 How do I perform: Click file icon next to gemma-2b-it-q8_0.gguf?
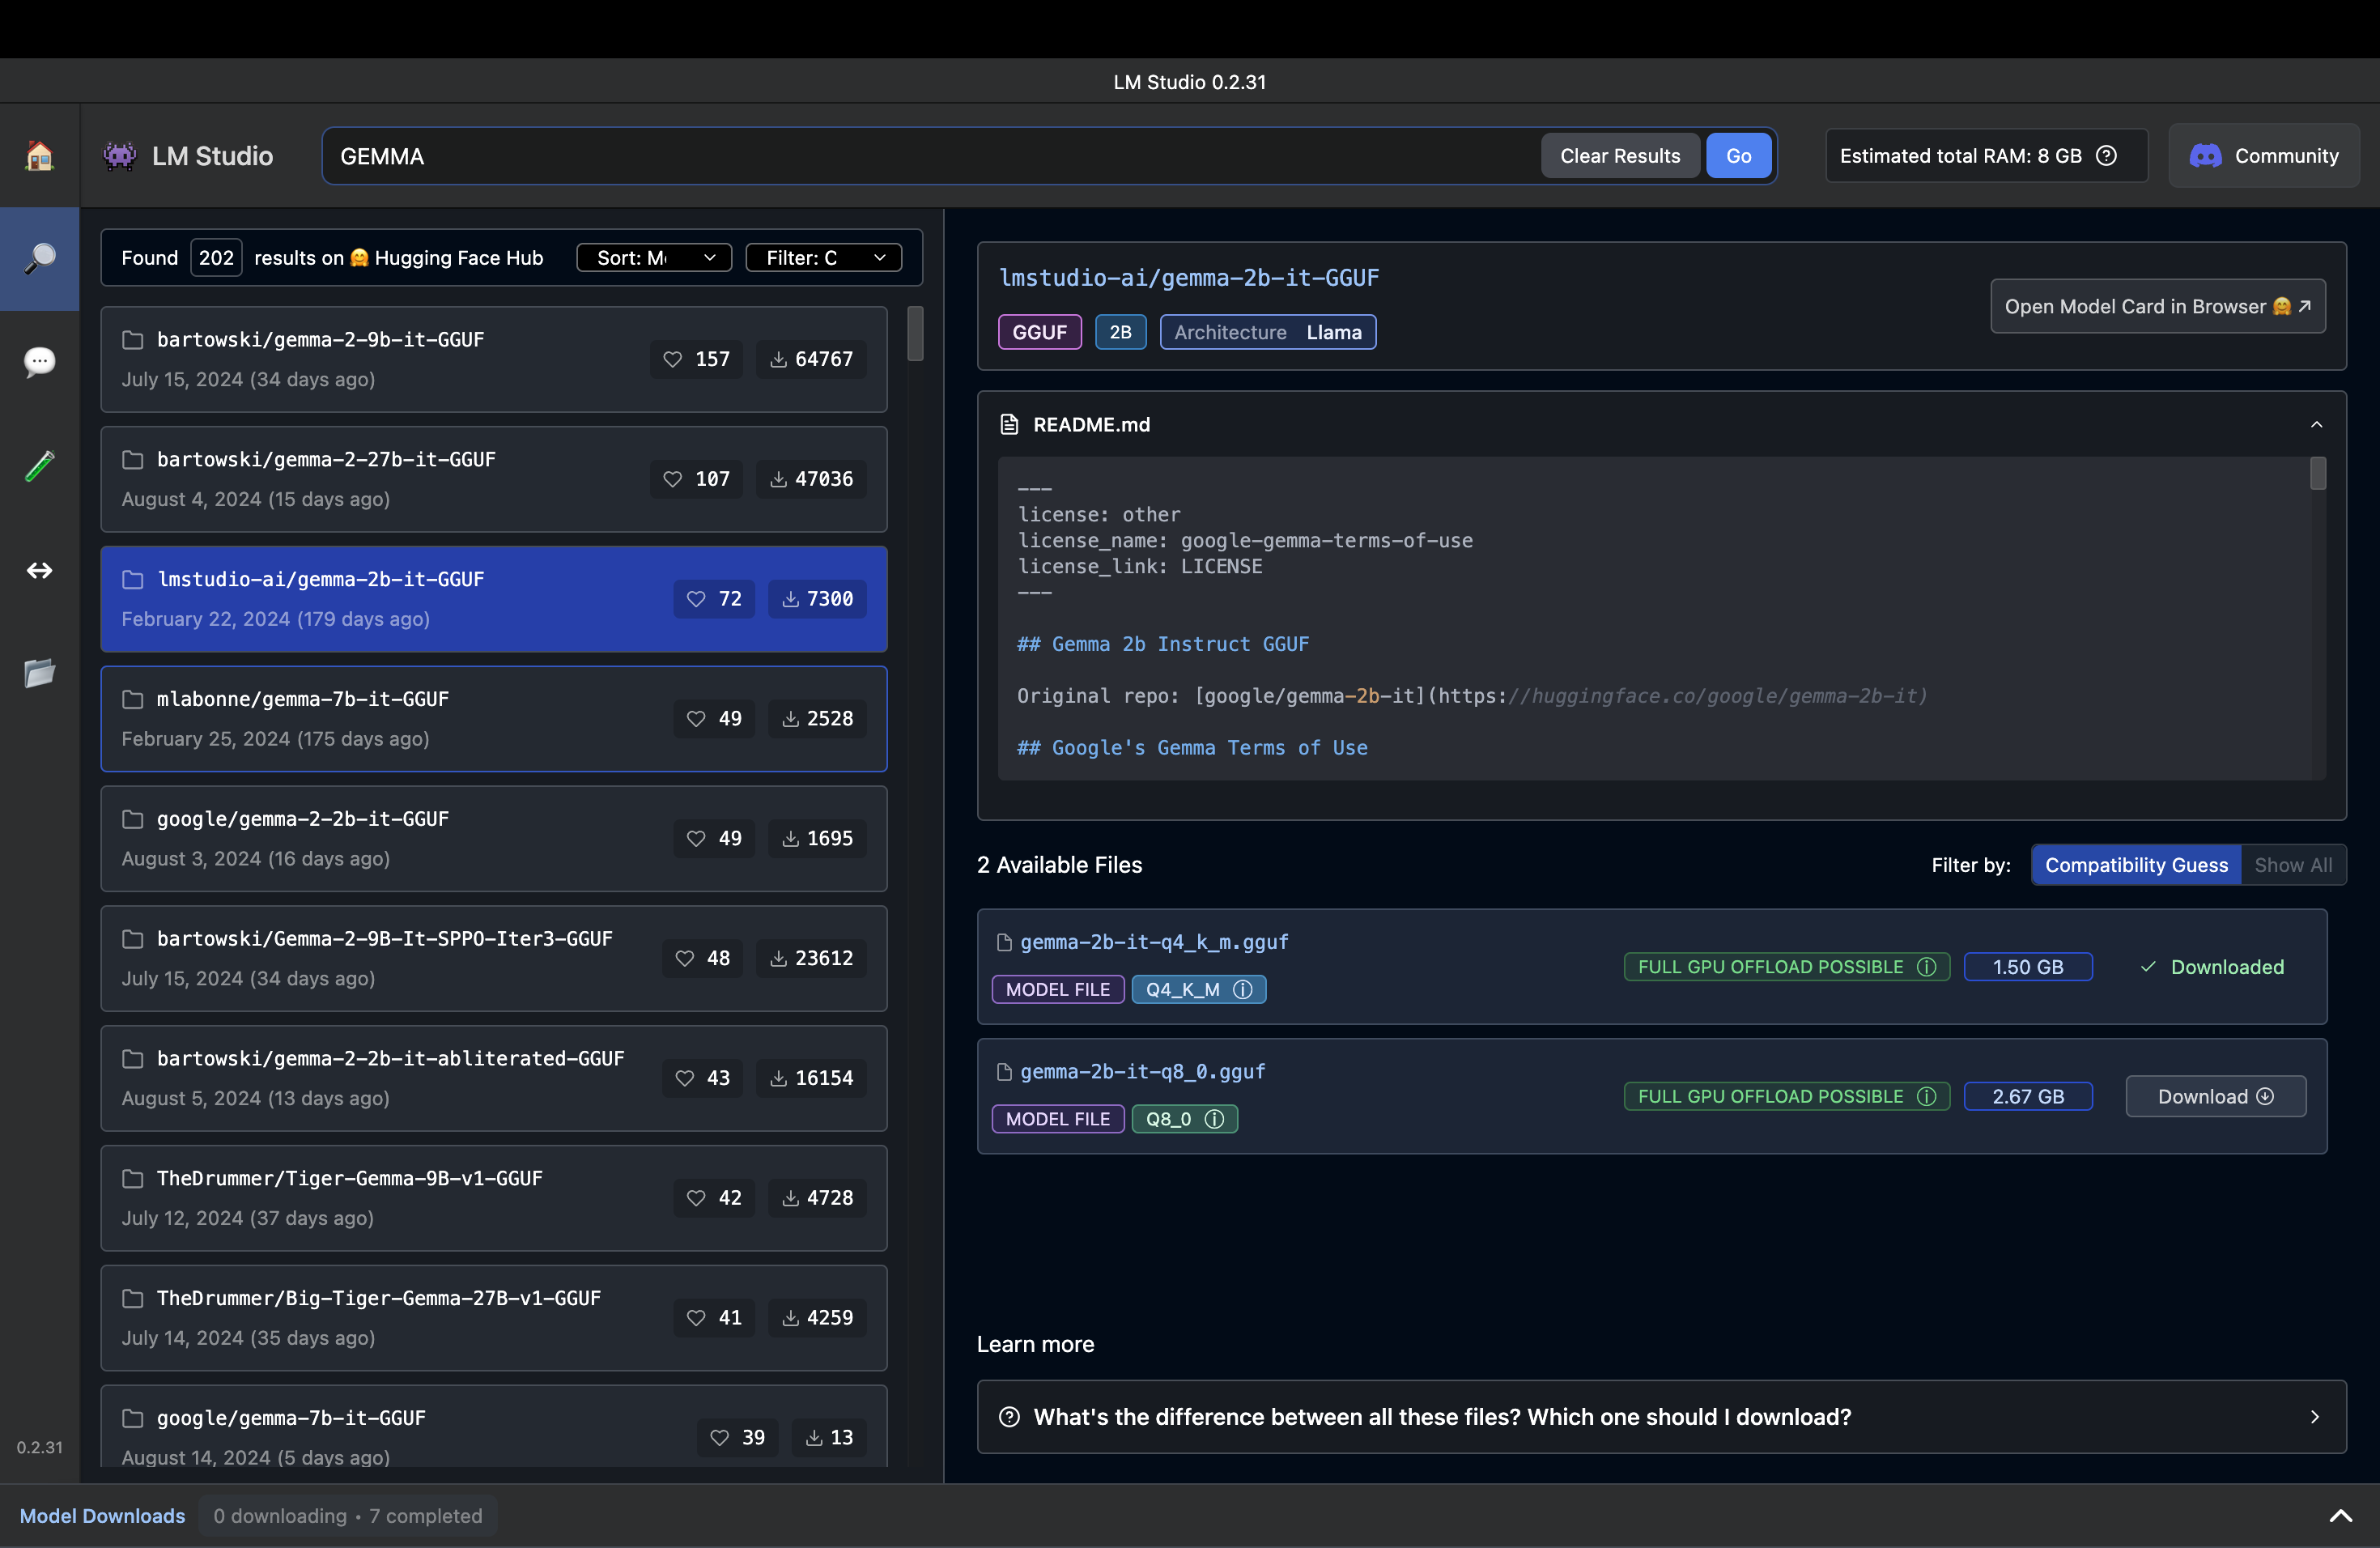tap(1004, 1072)
